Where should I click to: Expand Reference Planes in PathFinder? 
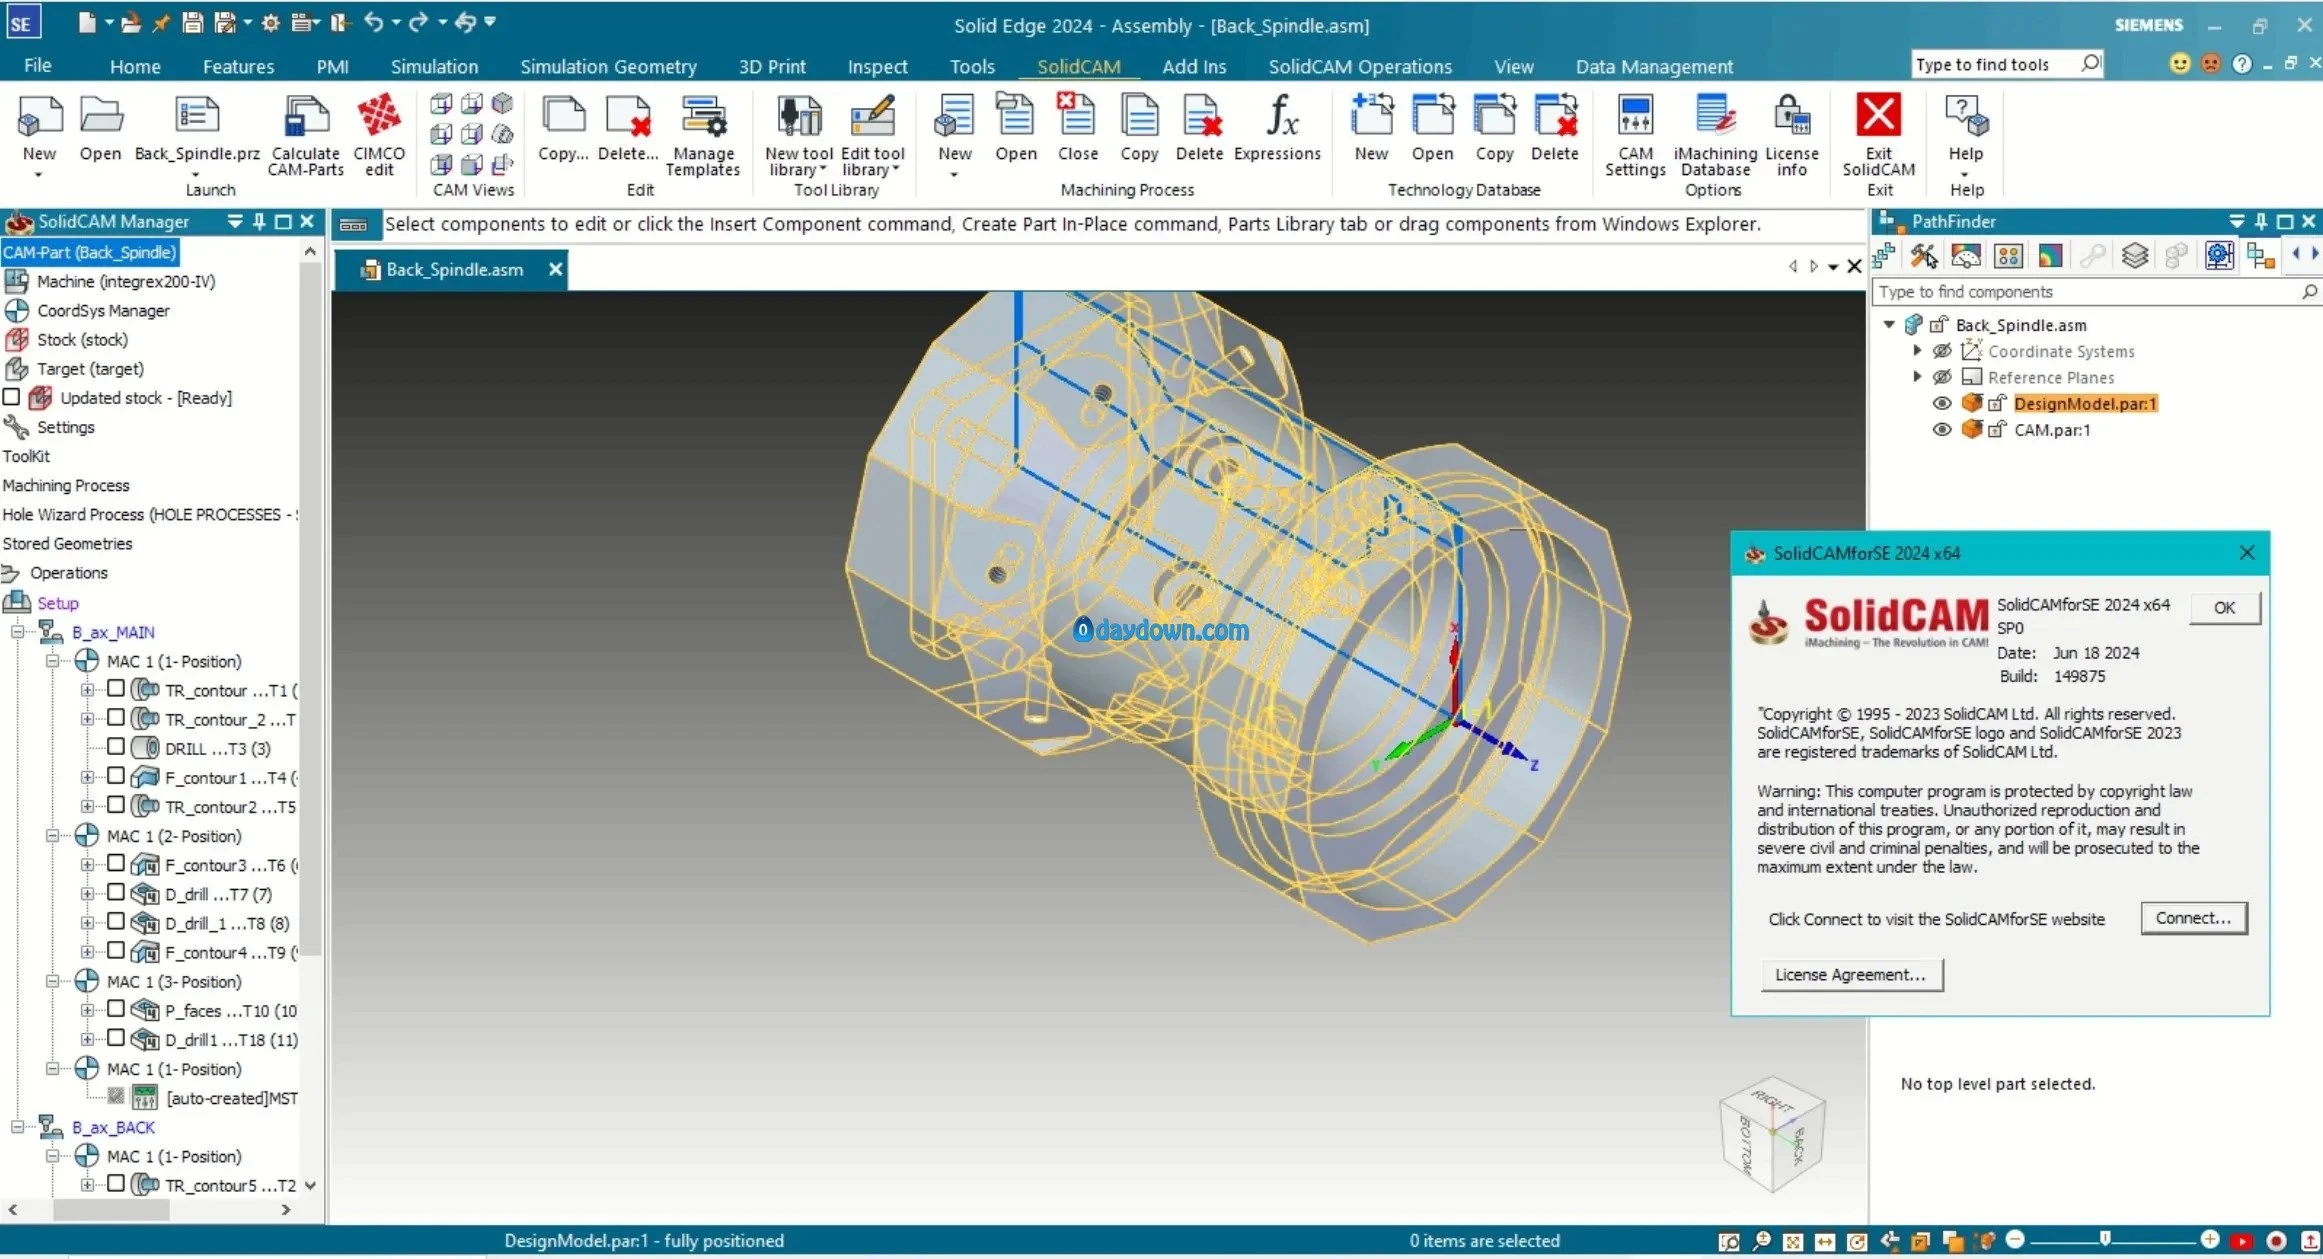(x=1916, y=377)
